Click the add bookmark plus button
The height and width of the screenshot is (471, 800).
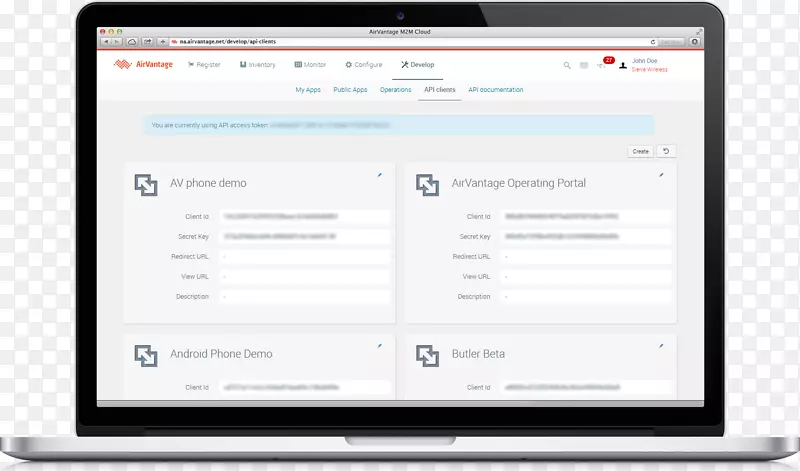162,42
